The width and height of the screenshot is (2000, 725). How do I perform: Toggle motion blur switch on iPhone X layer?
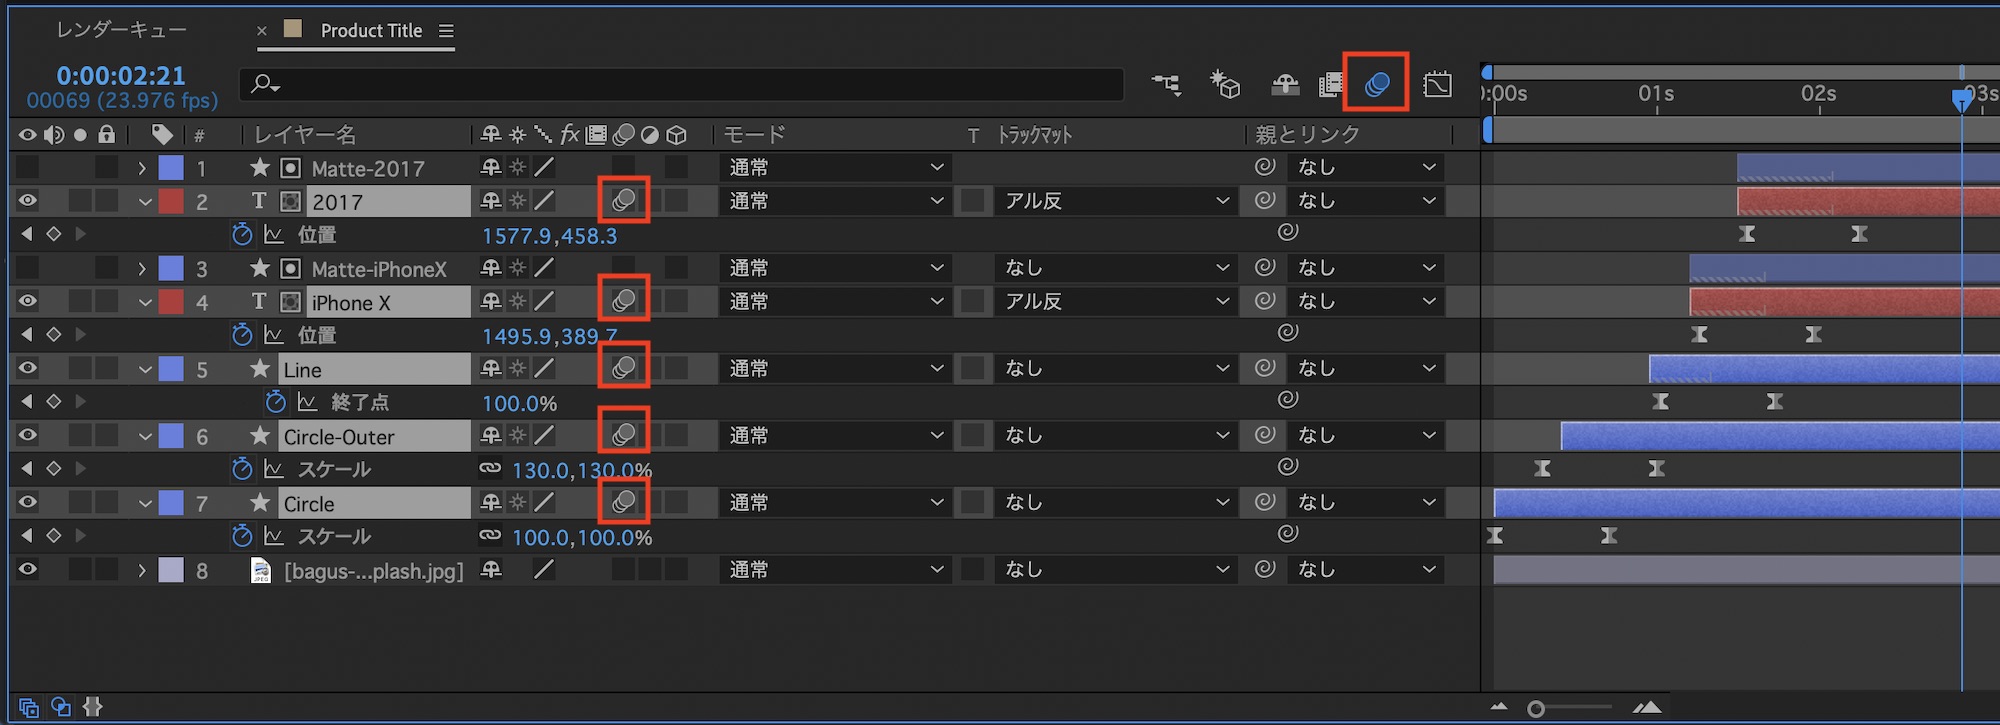pyautogui.click(x=624, y=301)
